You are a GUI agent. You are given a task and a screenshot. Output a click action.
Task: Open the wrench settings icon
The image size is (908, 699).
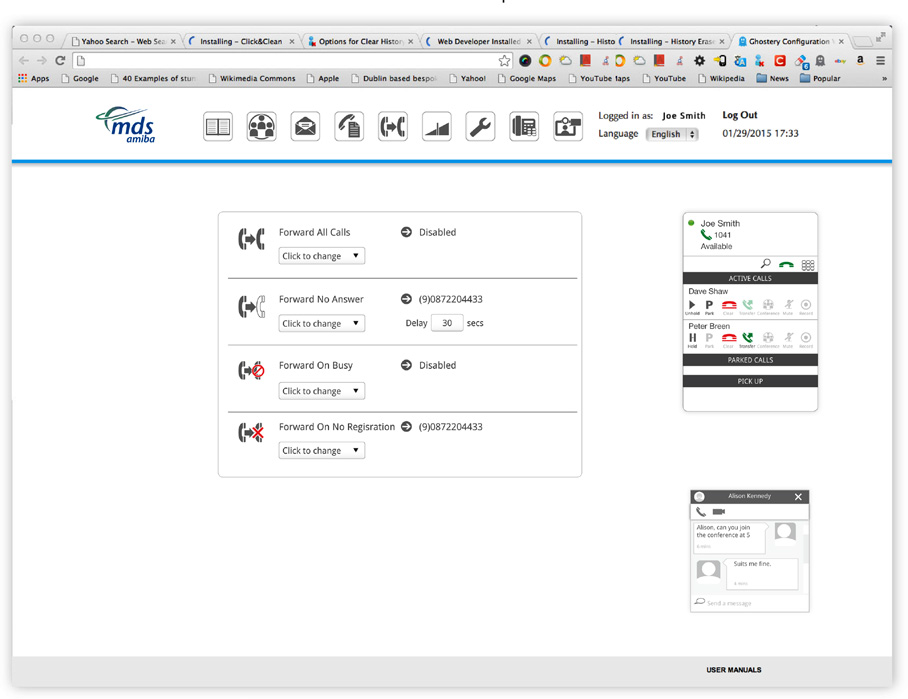tap(480, 126)
